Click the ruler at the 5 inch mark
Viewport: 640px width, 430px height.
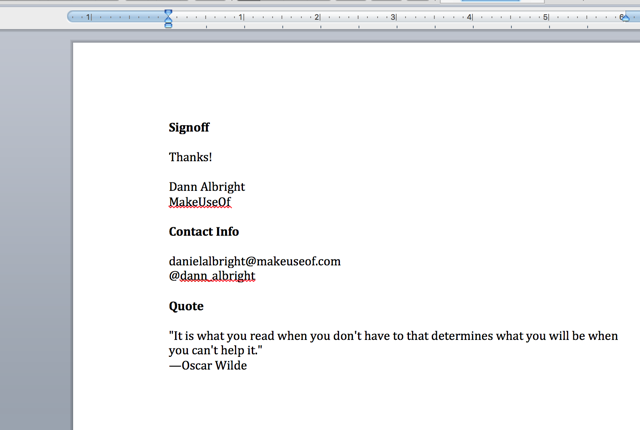pos(545,17)
